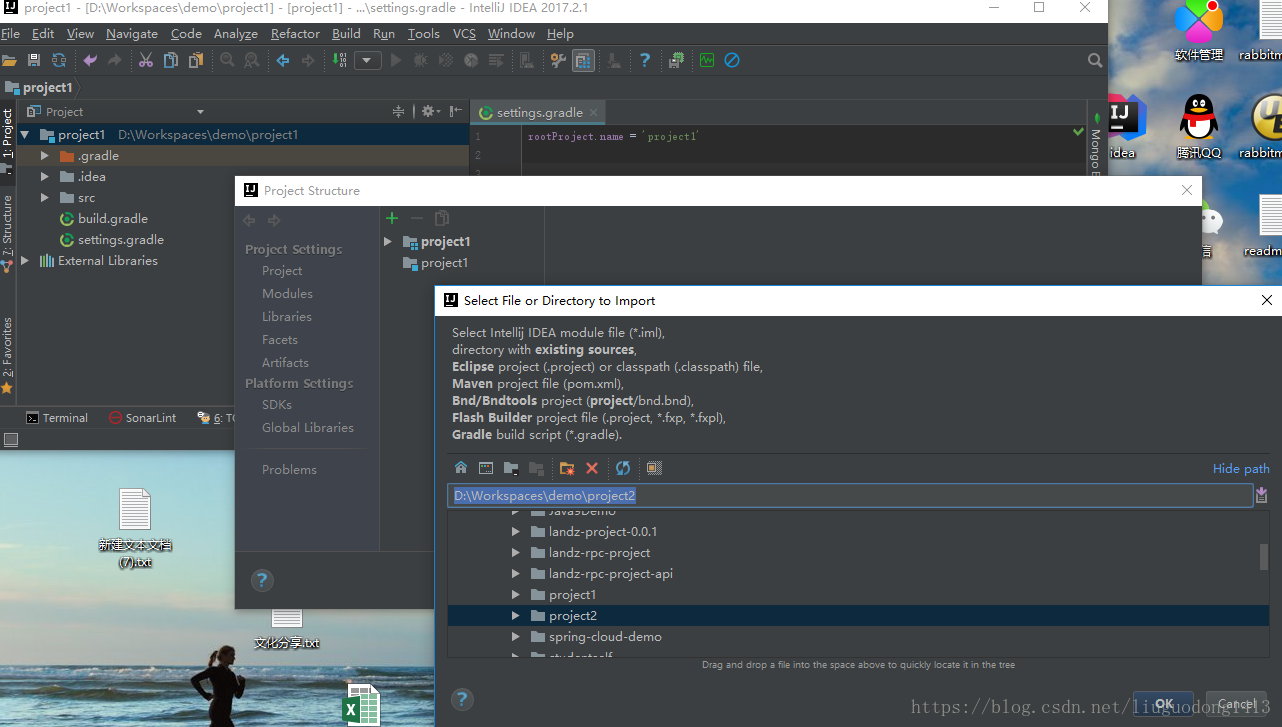
Task: Click the blue Back navigation arrow
Action: point(283,61)
